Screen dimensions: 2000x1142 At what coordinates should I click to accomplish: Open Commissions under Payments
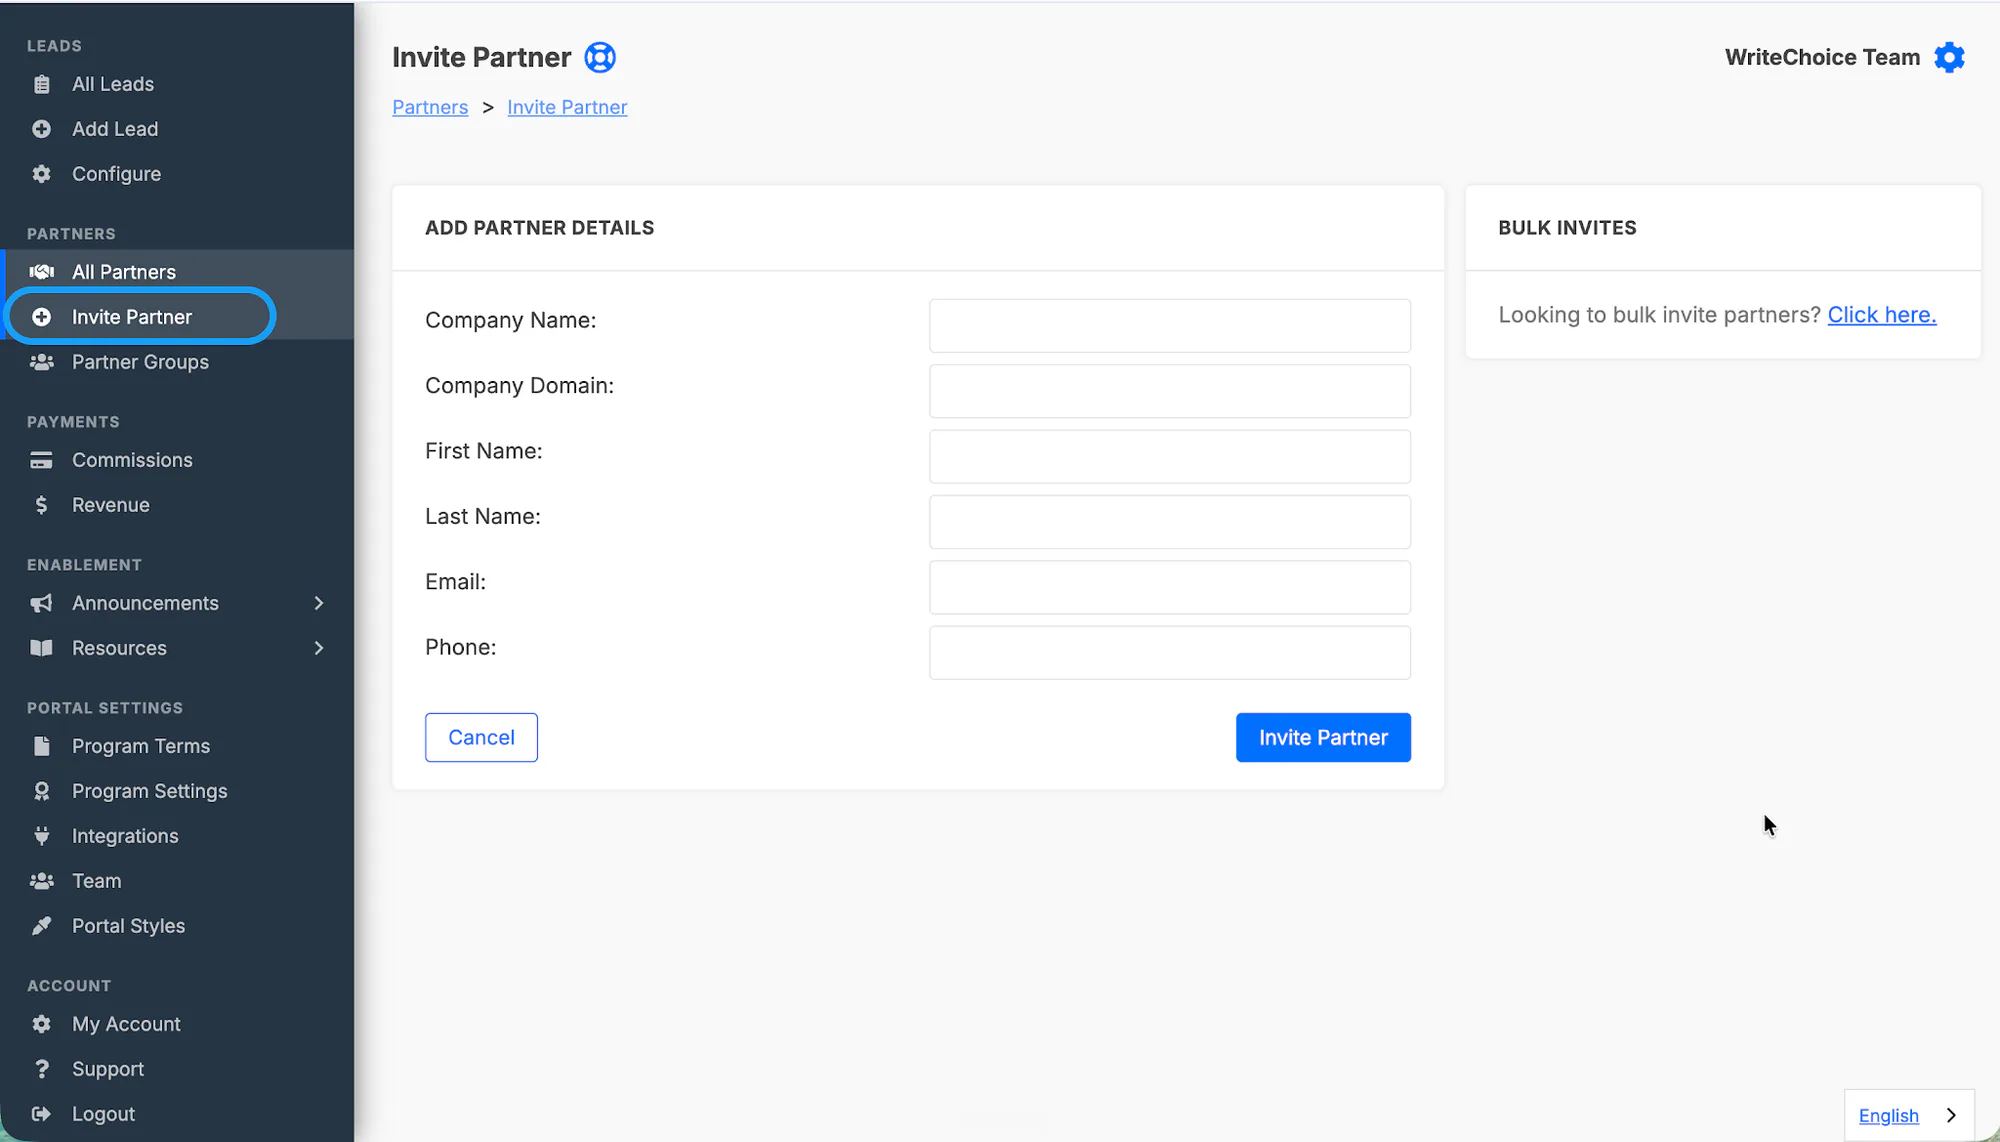coord(132,460)
